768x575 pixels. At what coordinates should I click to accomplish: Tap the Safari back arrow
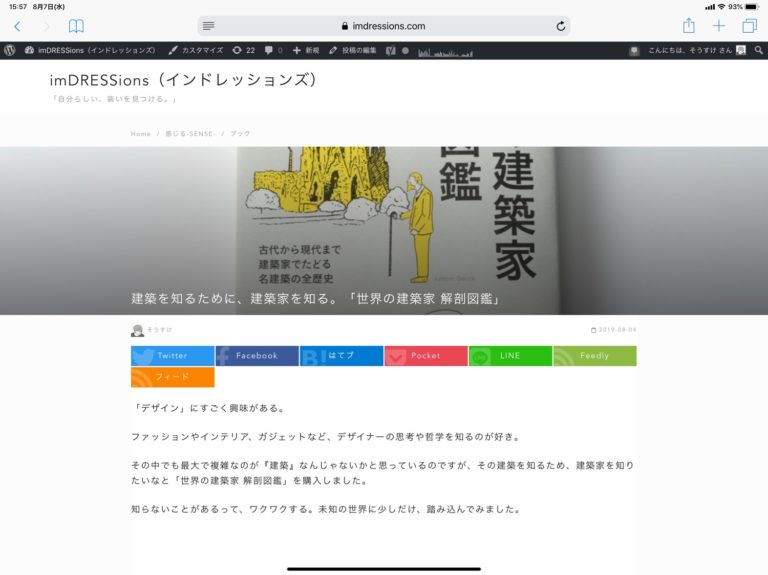coord(18,26)
